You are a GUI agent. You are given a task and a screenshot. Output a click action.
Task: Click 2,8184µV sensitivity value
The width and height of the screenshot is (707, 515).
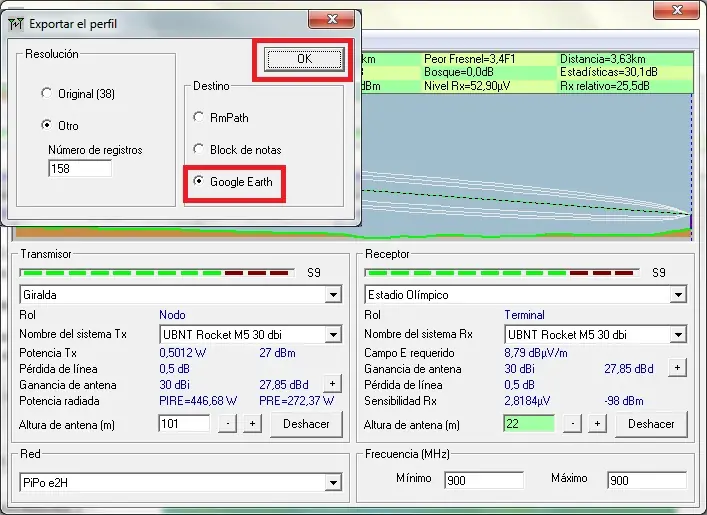[x=527, y=401]
